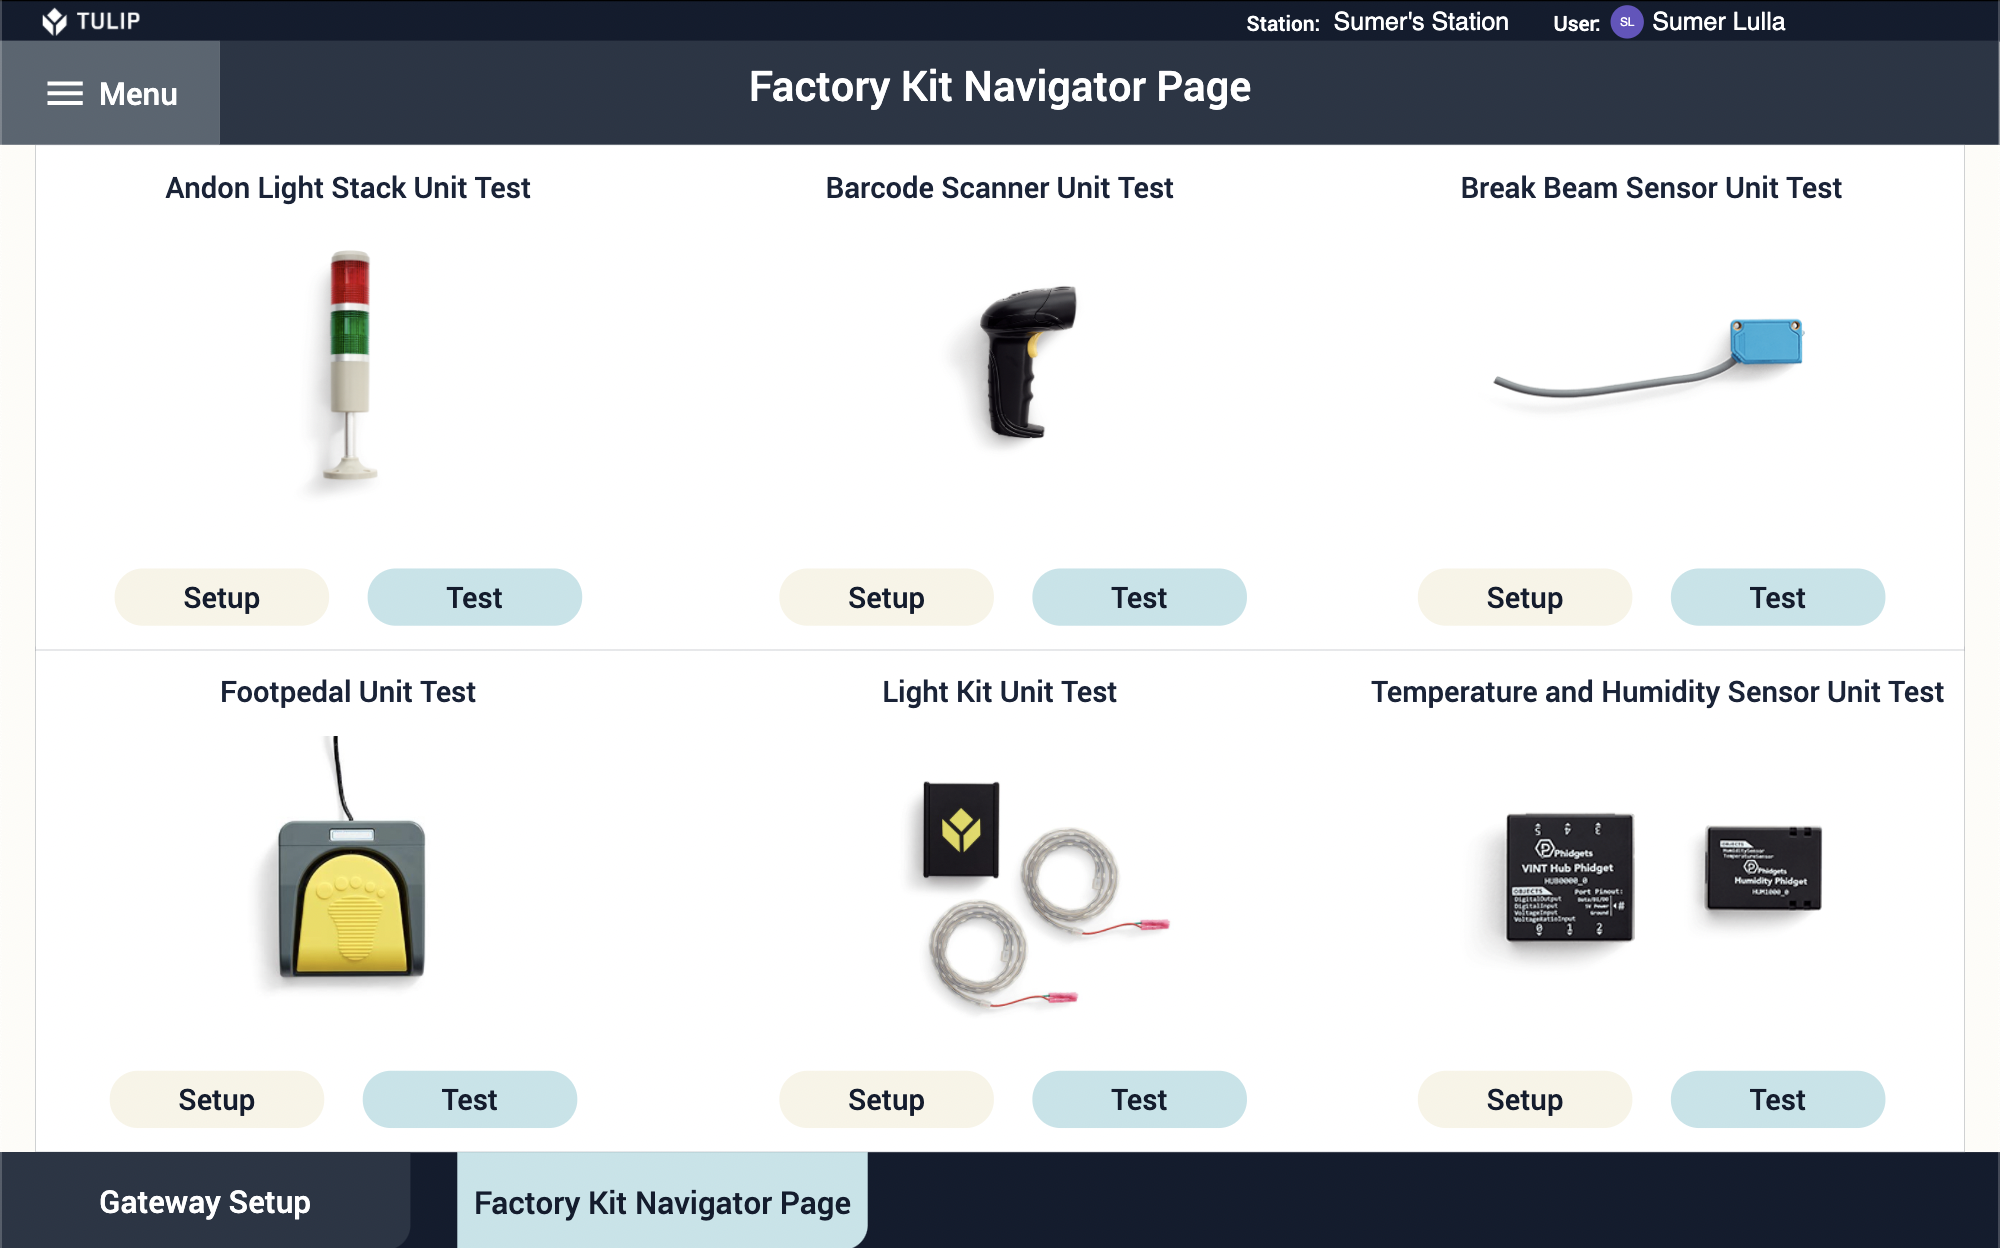This screenshot has height=1248, width=2000.
Task: Start Test for Andon Light Stack
Action: [475, 597]
